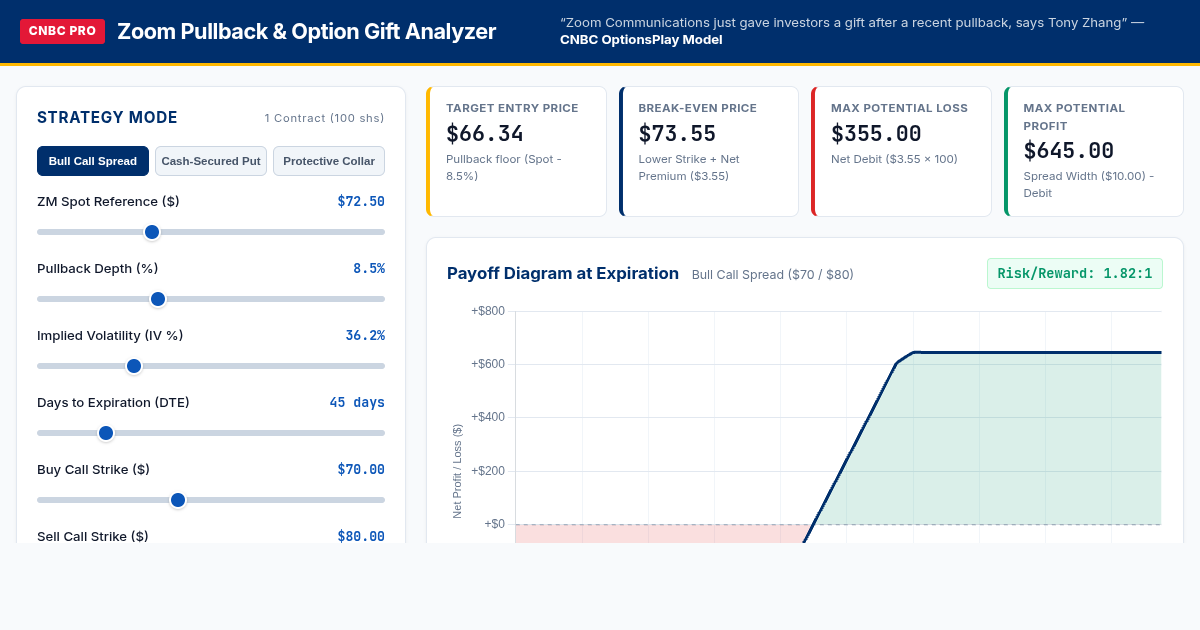This screenshot has width=1200, height=630.
Task: Click the 45 days expiration value
Action: click(357, 402)
